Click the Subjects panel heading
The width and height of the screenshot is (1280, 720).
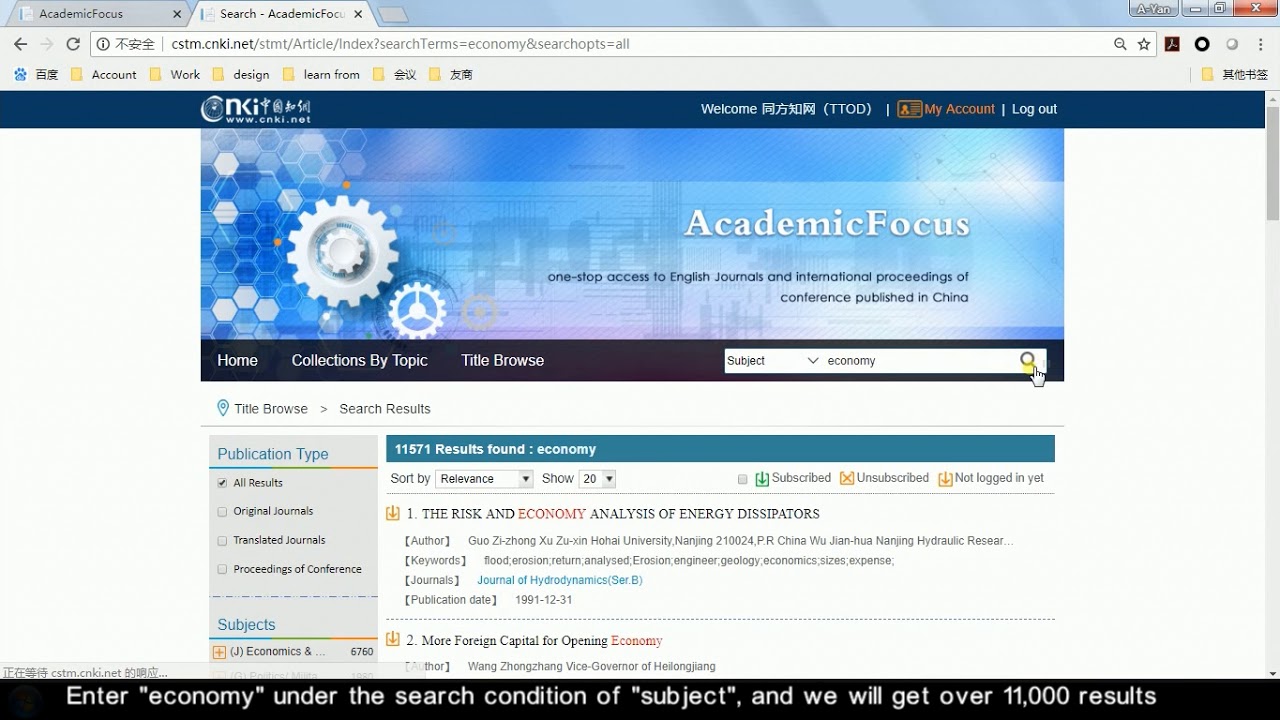point(246,625)
